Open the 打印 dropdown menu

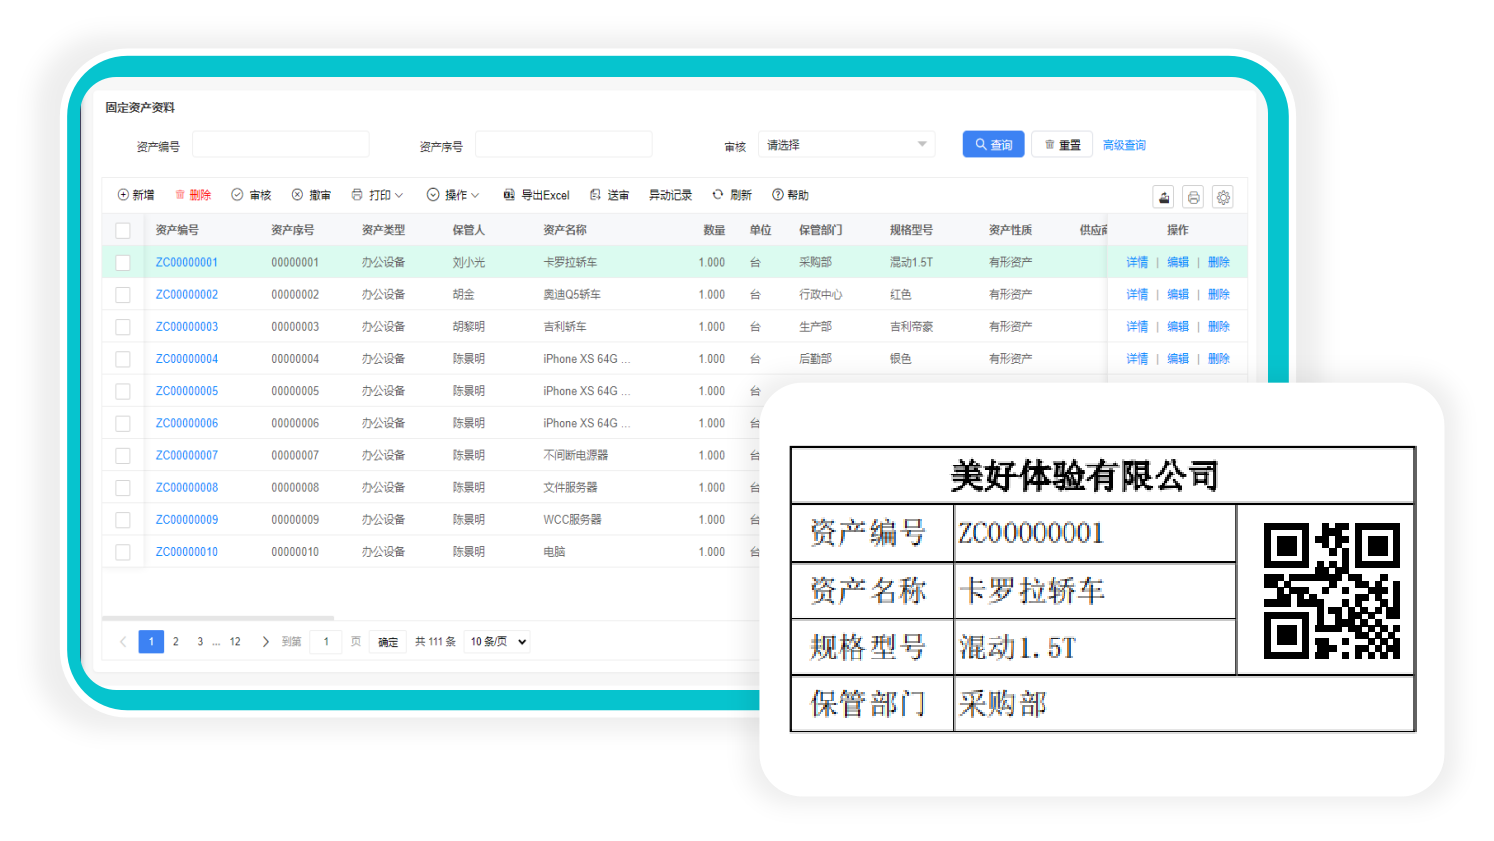377,195
